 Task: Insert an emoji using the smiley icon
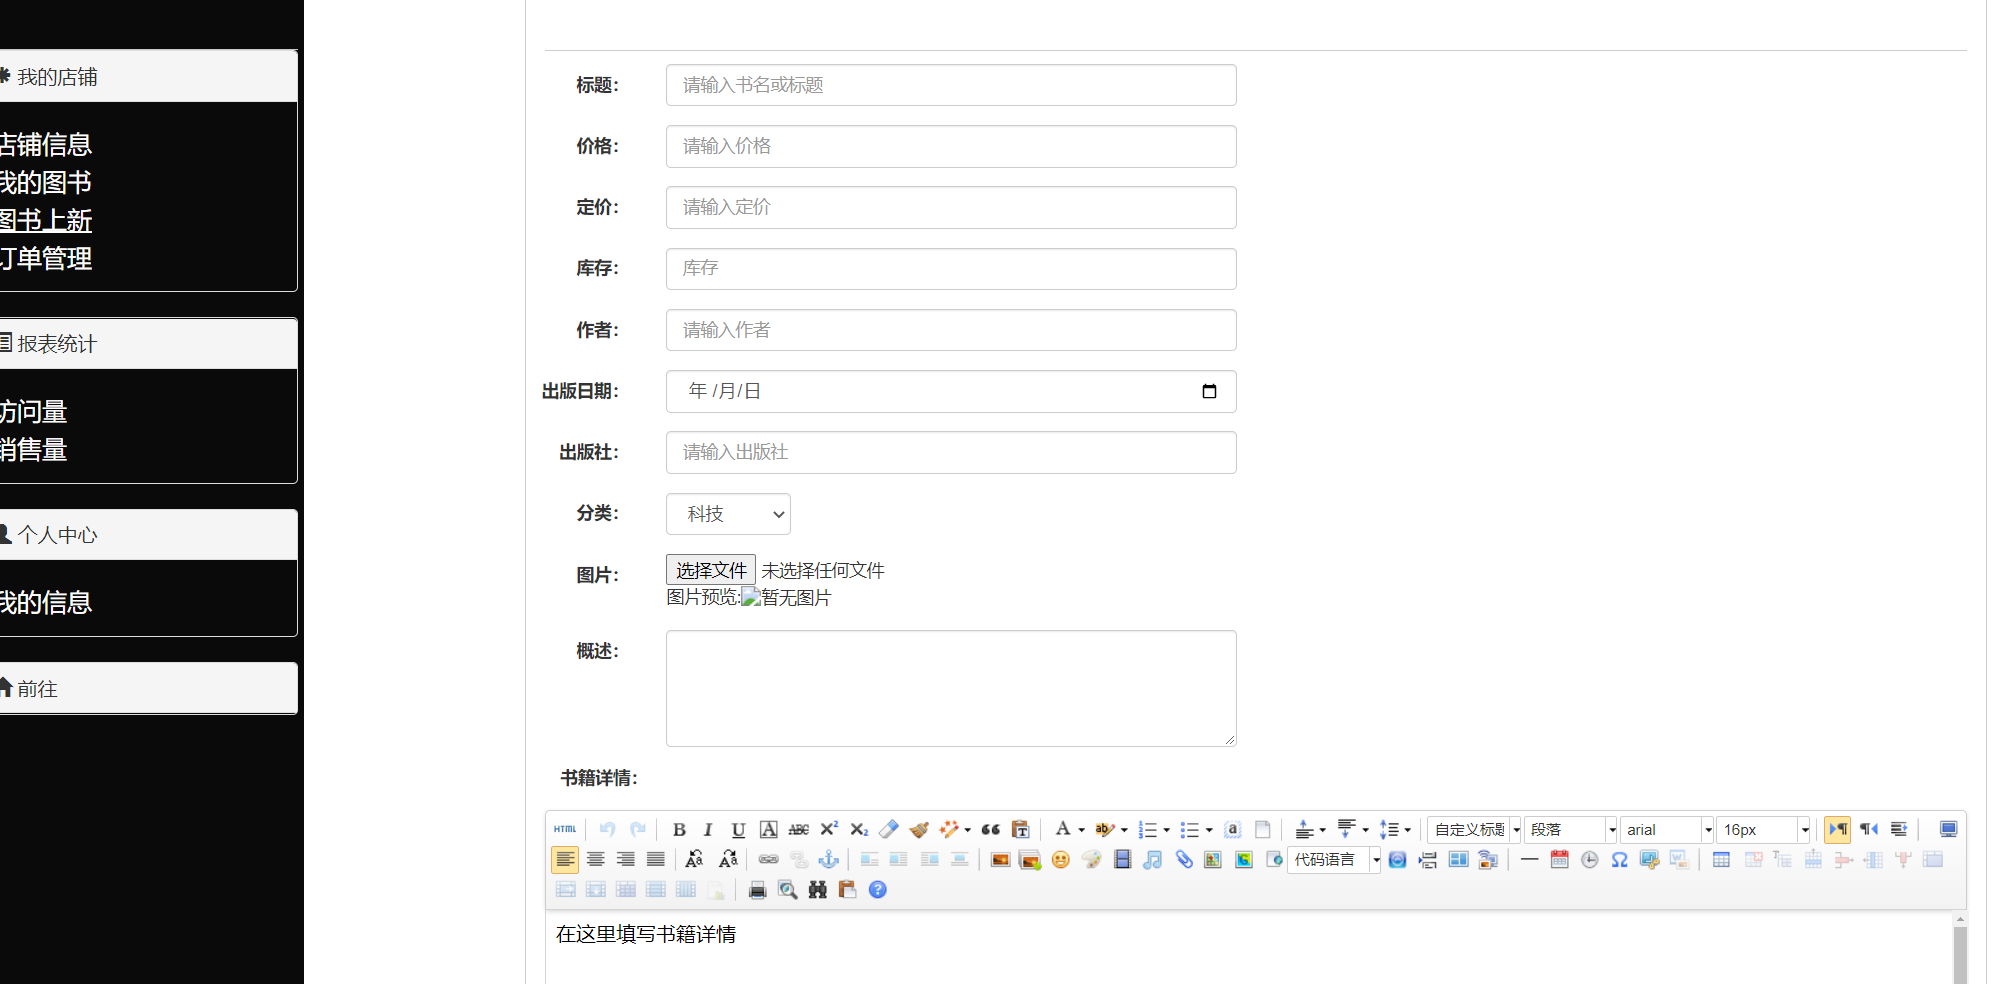coord(1060,859)
